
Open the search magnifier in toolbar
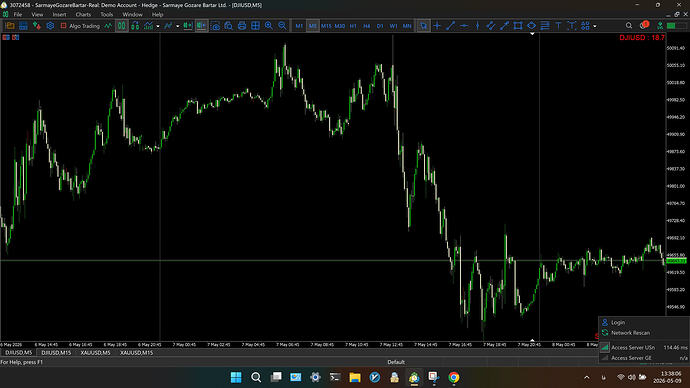[x=629, y=26]
